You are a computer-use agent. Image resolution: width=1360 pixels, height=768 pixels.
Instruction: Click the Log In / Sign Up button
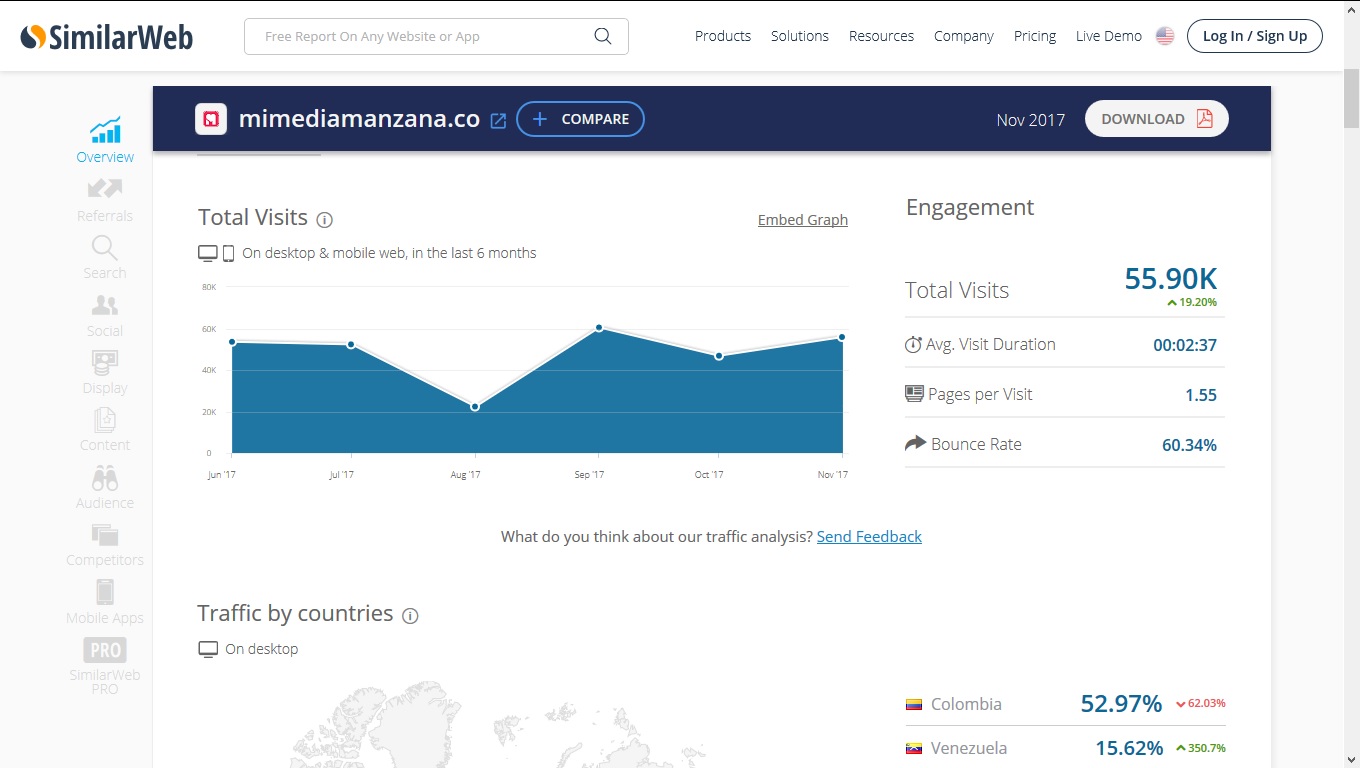[x=1255, y=36]
